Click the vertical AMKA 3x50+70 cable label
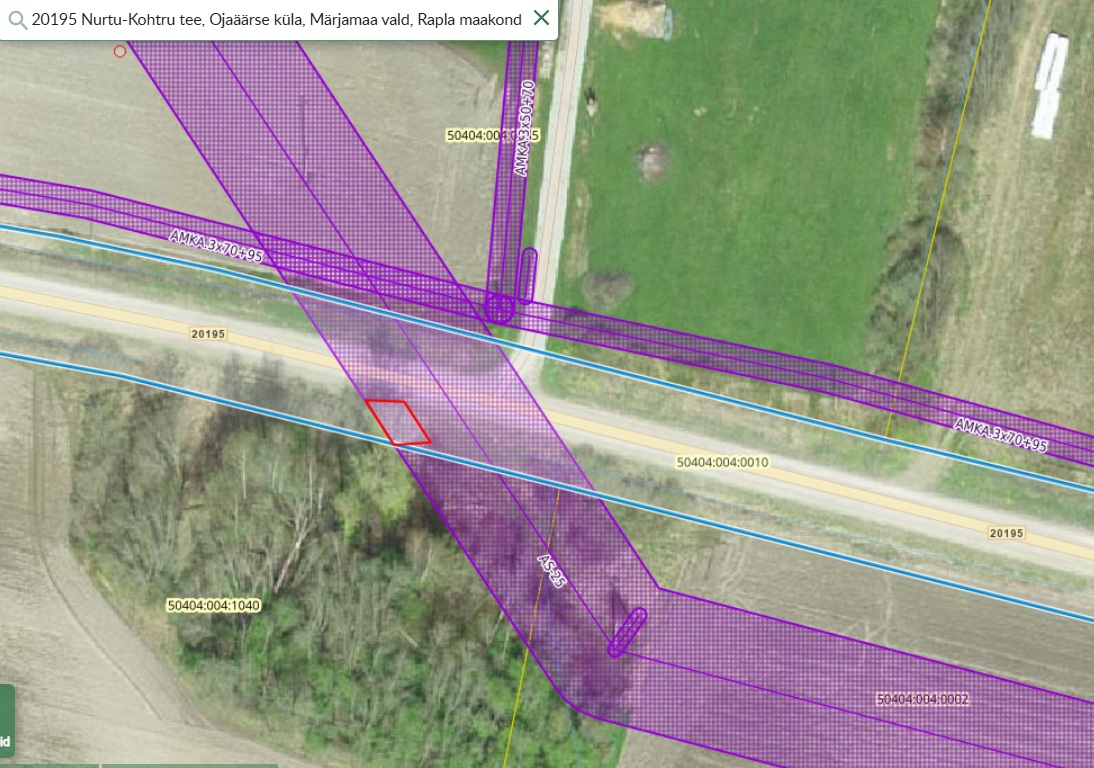 525,129
